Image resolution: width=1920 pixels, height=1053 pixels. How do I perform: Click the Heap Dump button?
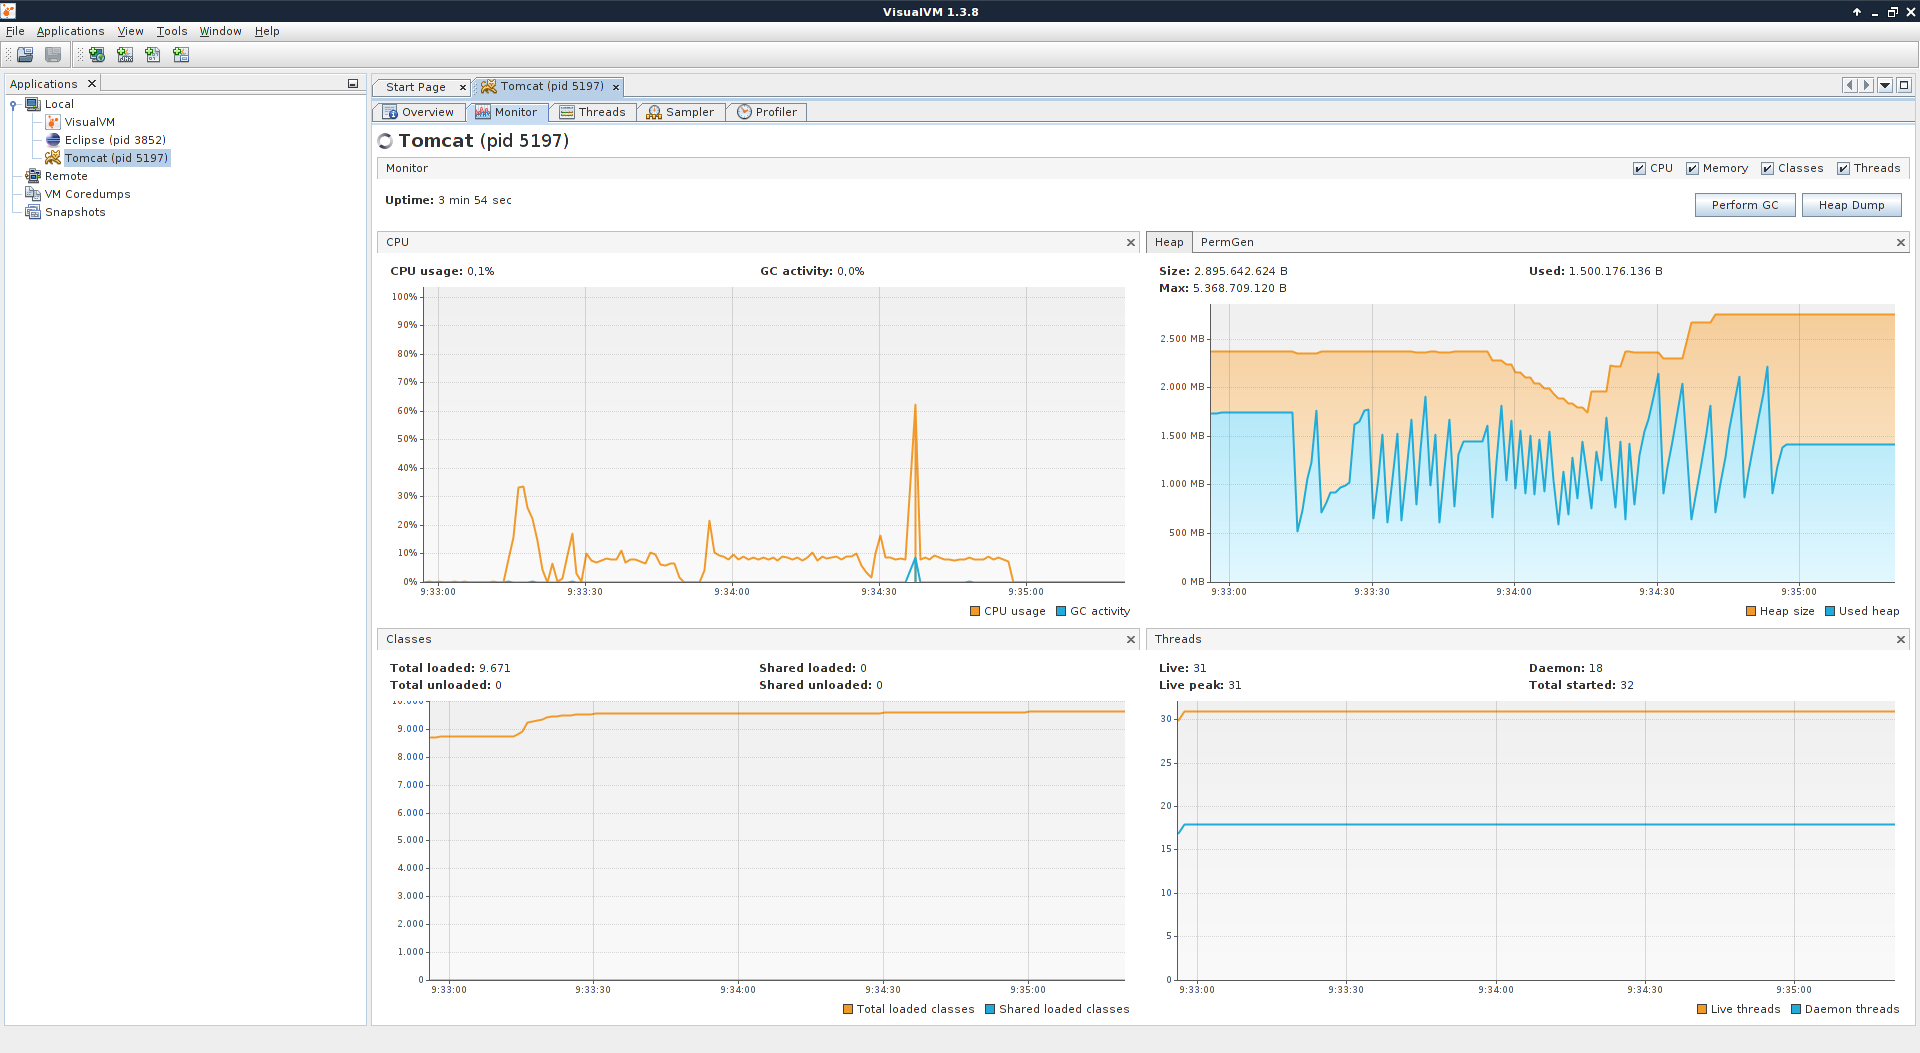[1851, 205]
